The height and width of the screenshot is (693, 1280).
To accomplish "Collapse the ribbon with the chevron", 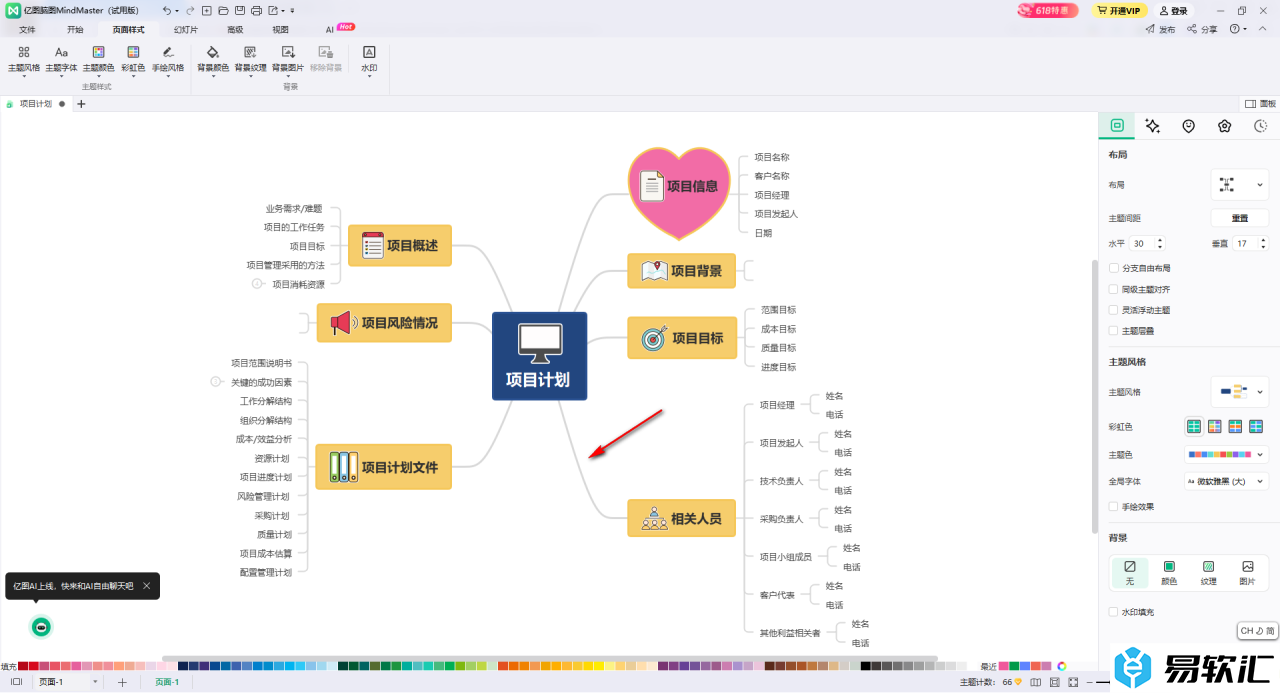I will click(1261, 29).
